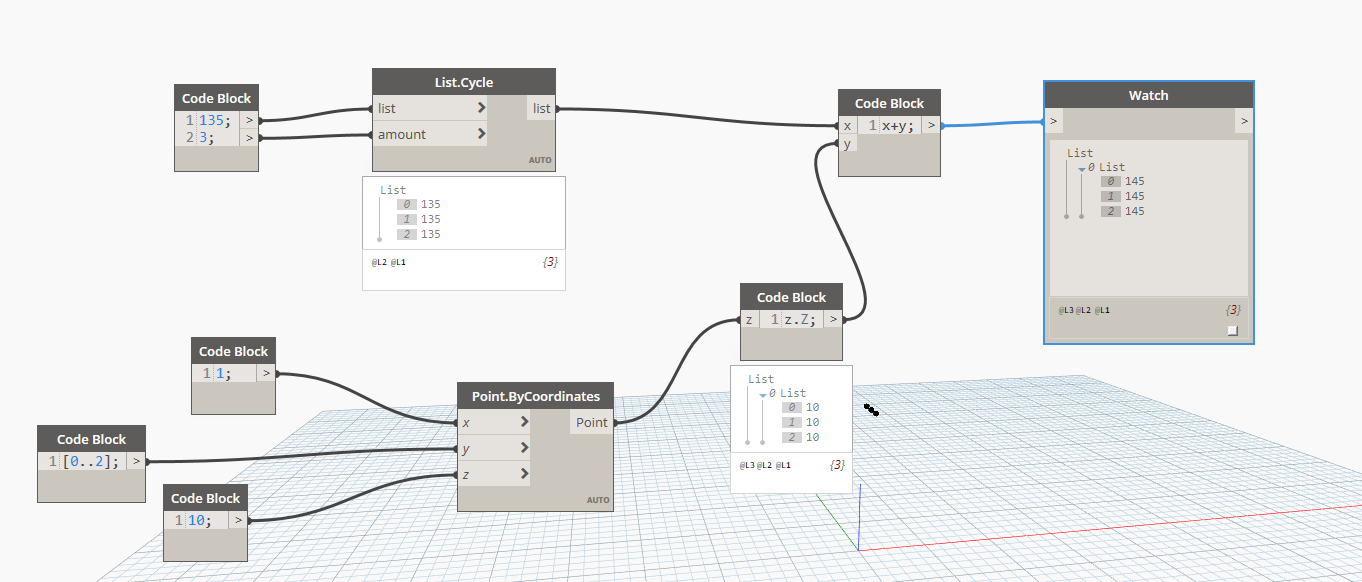Click the code text '3;' in the Code Block
The image size is (1362, 582).
tap(206, 138)
